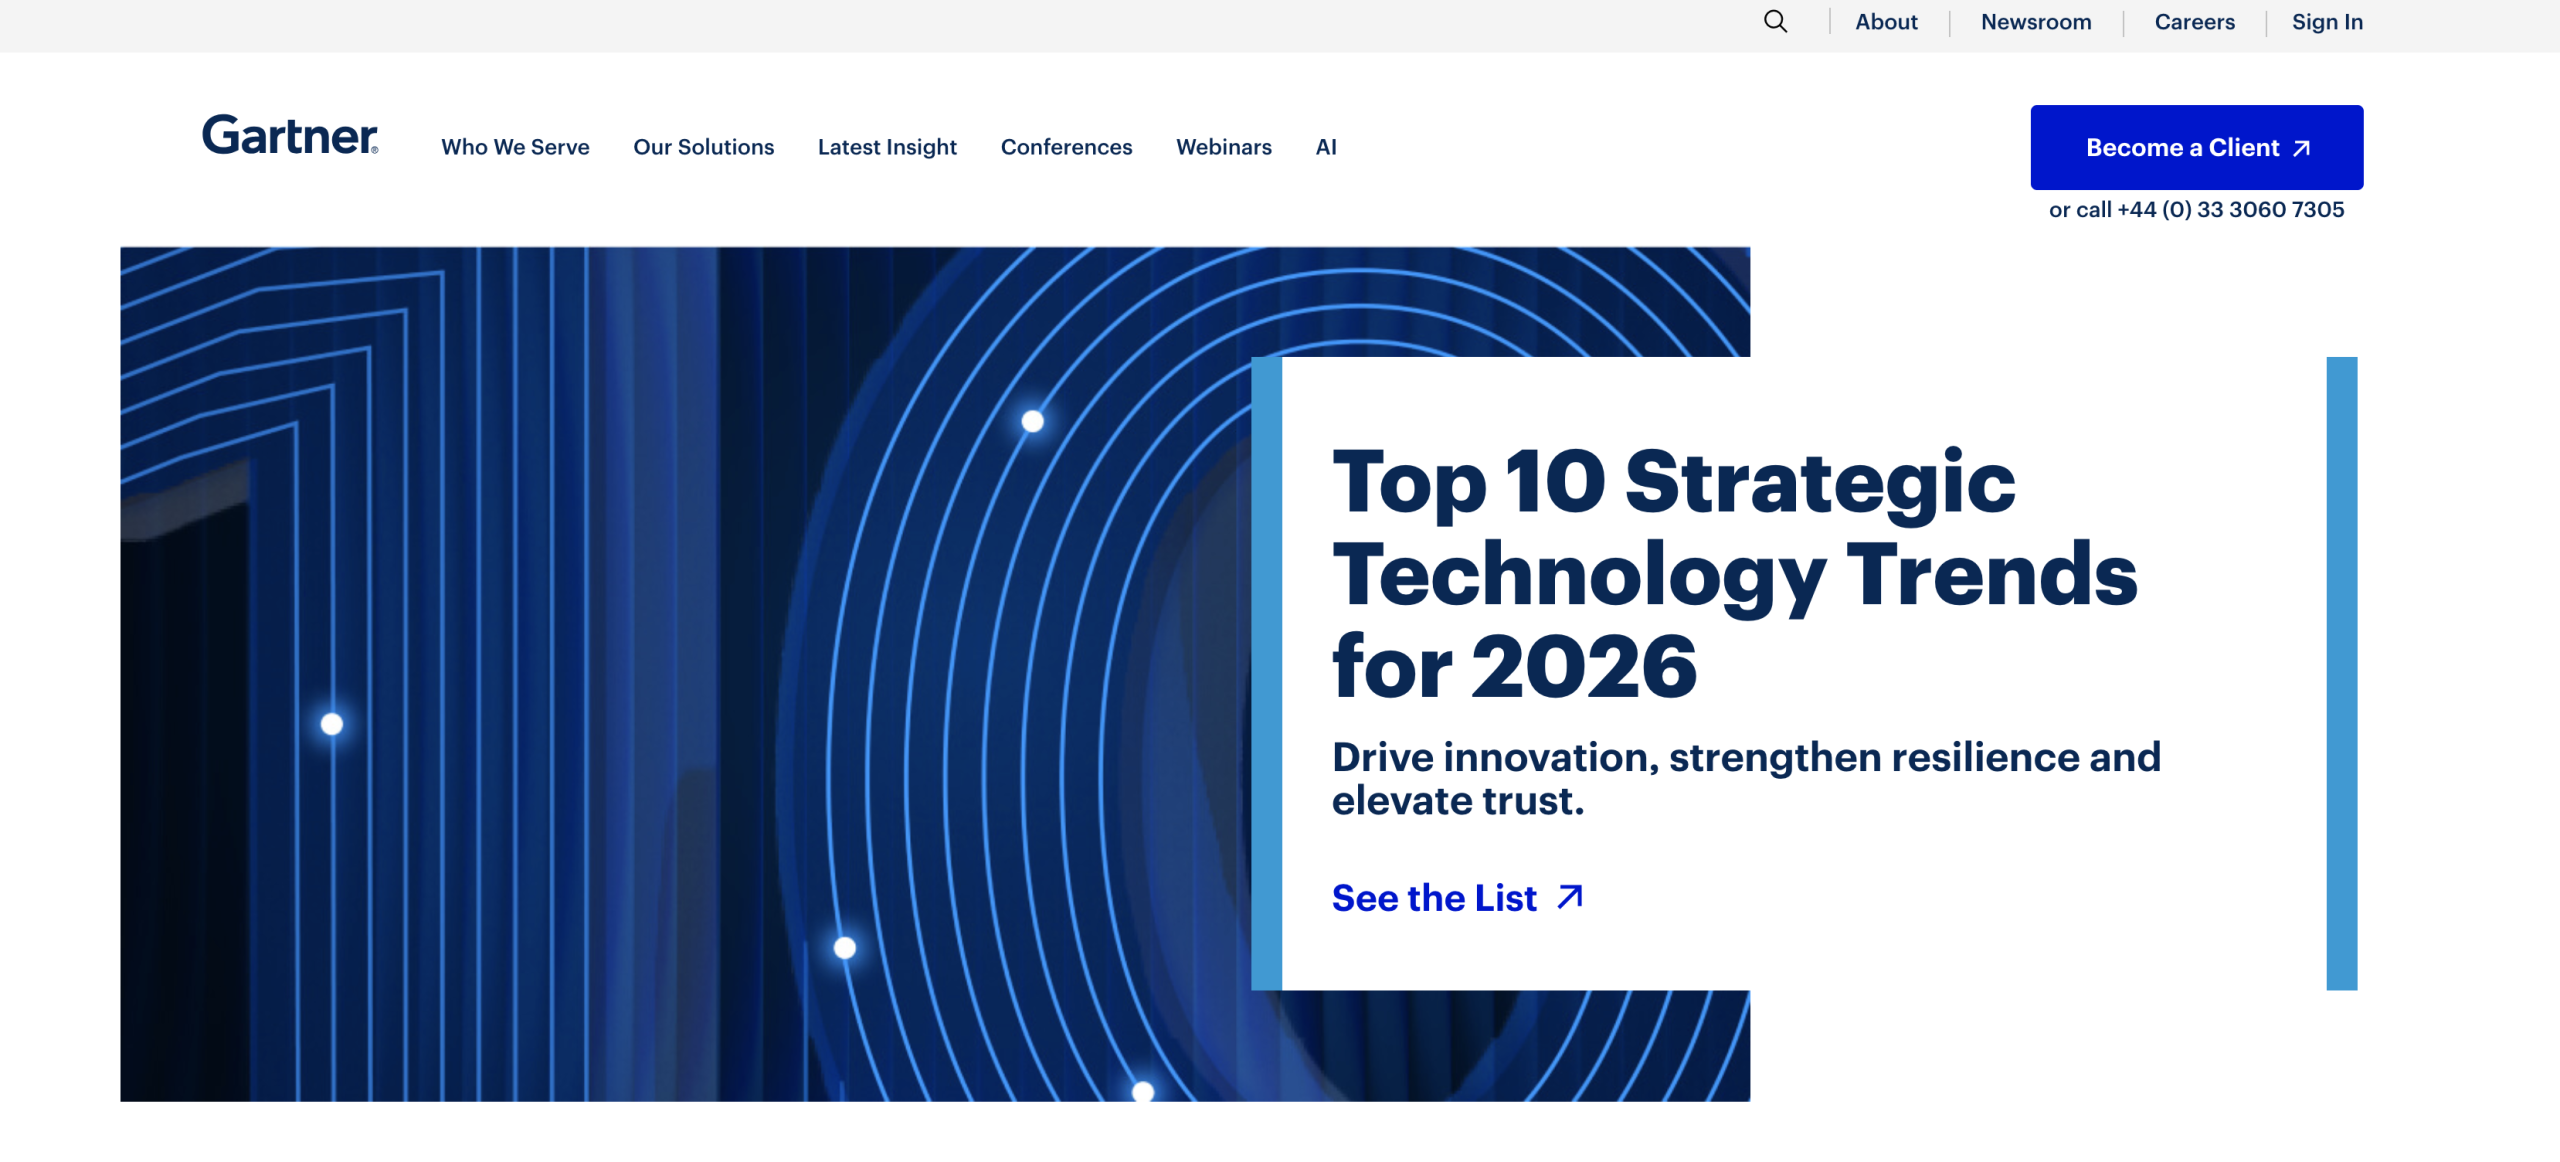The image size is (2560, 1162).
Task: Click the Gartner logo
Action: click(290, 135)
